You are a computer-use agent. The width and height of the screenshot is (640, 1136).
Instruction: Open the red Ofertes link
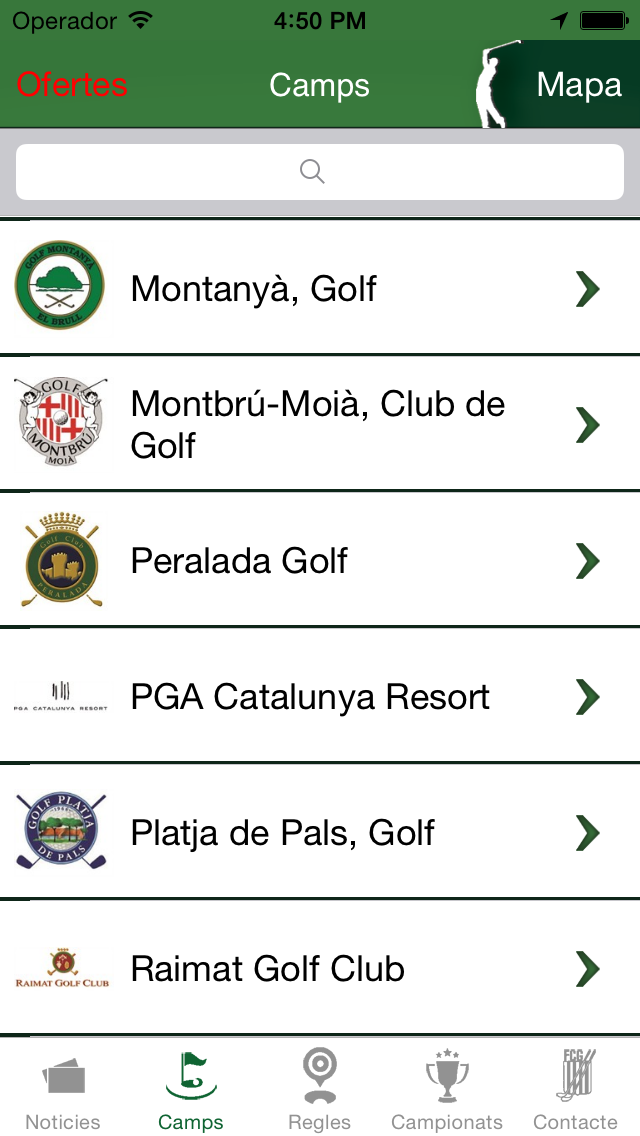70,84
